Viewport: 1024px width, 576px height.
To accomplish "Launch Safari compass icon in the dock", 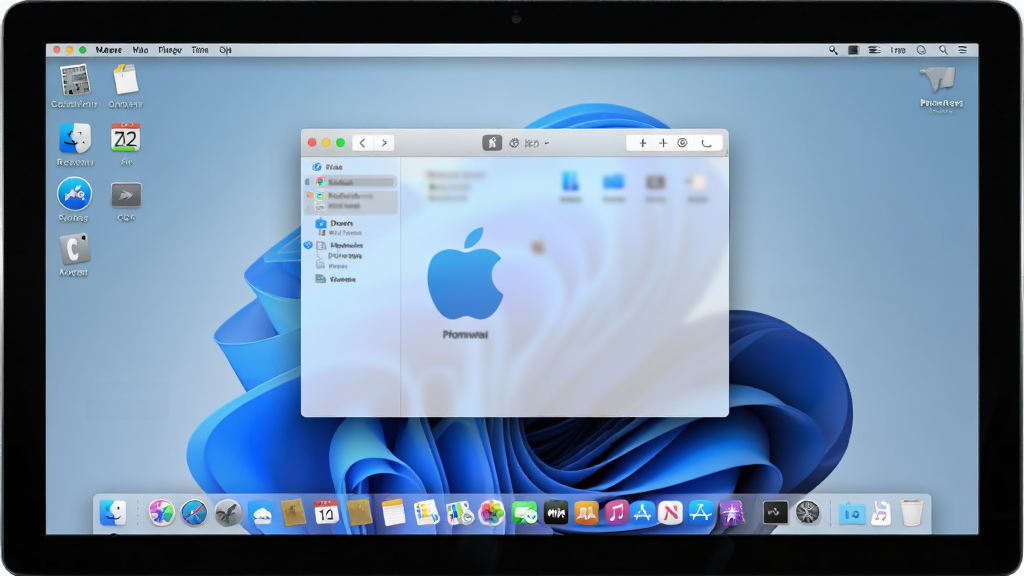I will [194, 513].
